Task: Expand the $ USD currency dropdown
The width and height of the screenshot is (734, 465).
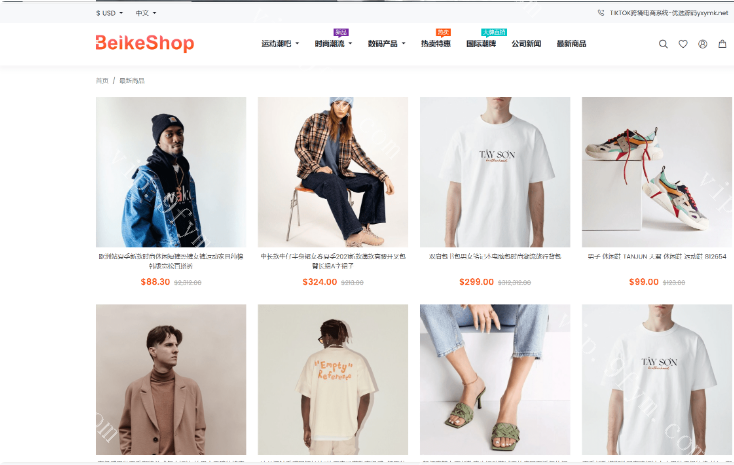Action: [x=110, y=13]
